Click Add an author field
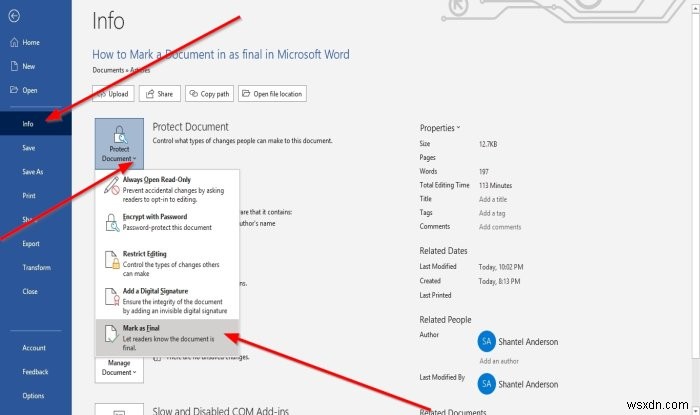 click(499, 361)
